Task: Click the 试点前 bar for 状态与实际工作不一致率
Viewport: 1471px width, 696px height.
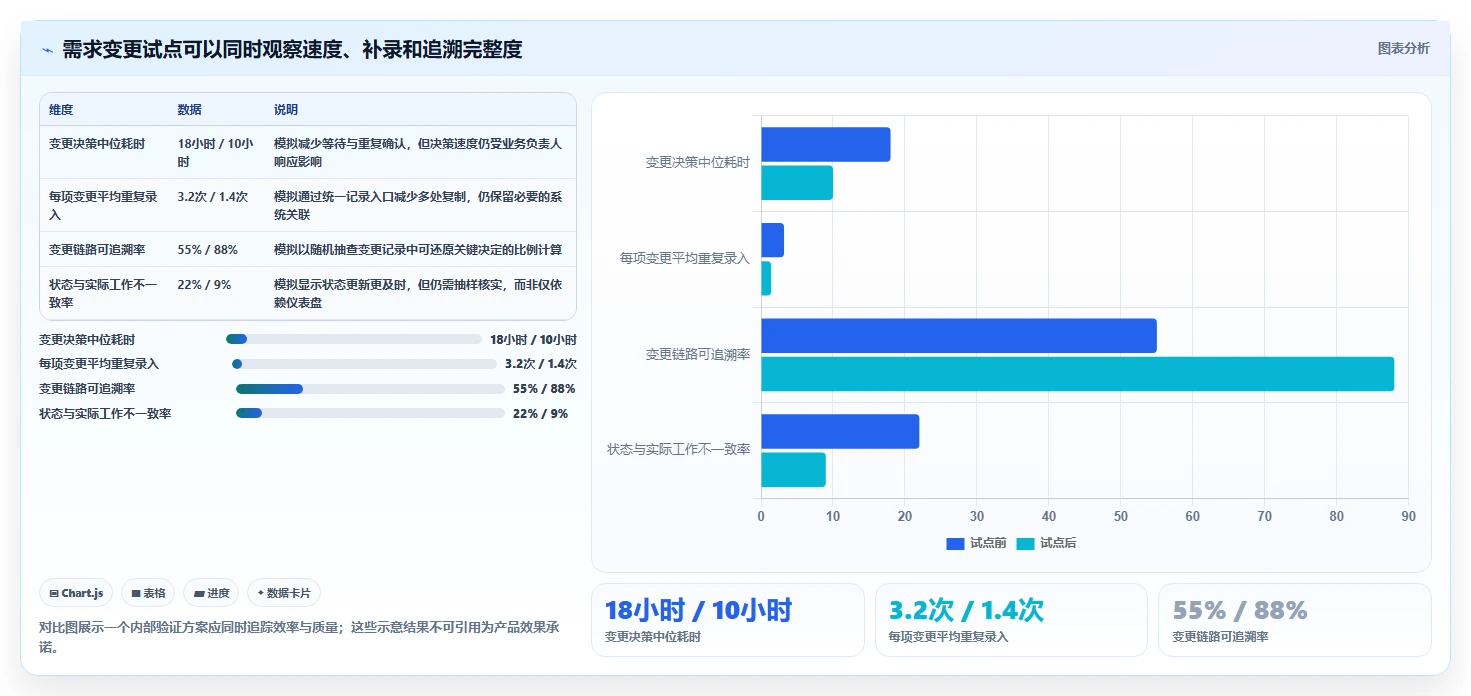Action: [x=840, y=431]
